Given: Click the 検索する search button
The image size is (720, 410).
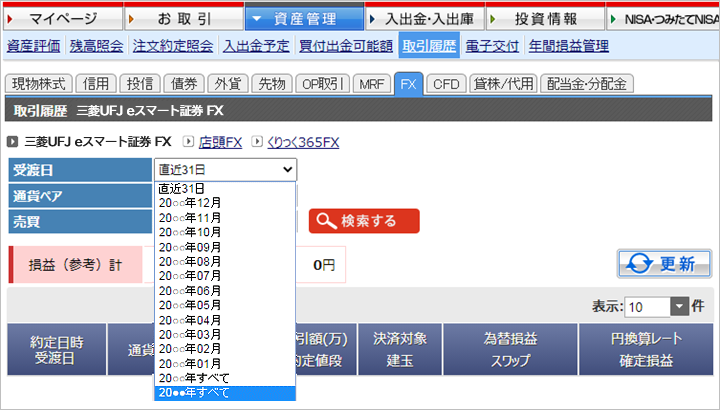Looking at the screenshot, I should point(364,221).
